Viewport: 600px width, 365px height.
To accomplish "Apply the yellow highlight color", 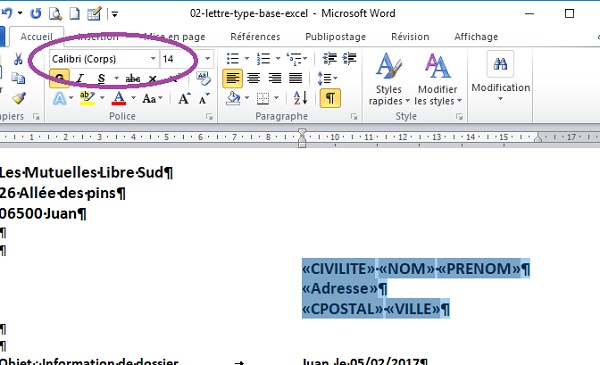I will click(87, 98).
